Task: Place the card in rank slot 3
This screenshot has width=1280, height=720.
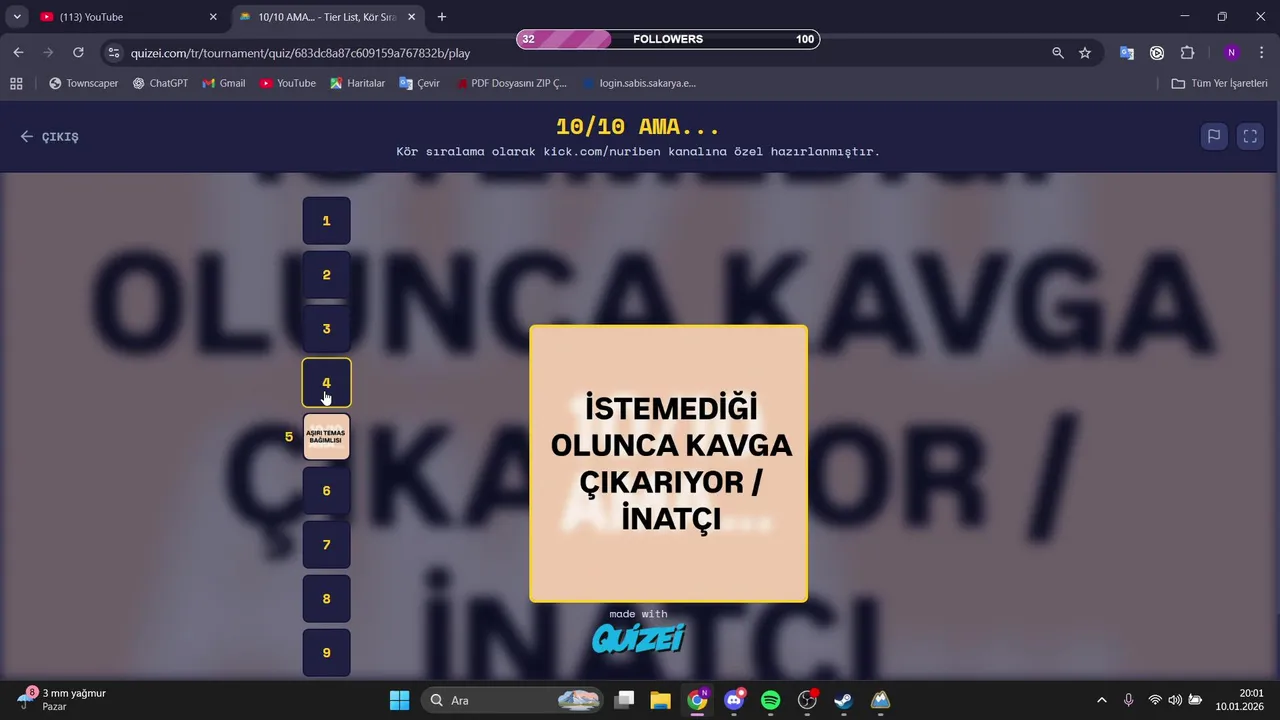Action: (326, 328)
